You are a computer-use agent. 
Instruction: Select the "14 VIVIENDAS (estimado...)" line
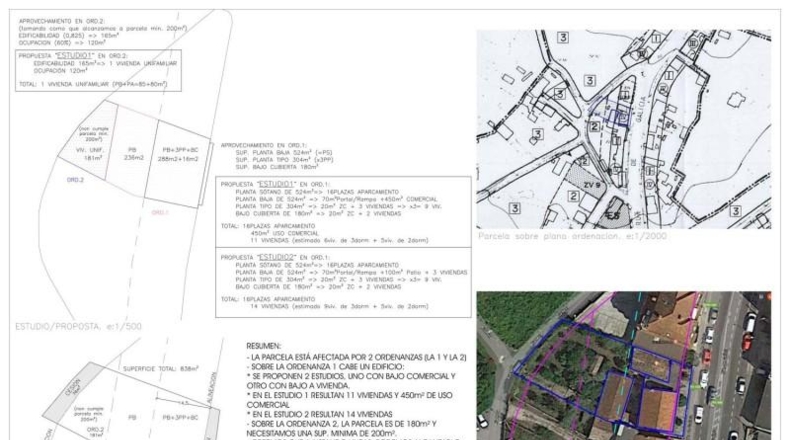(339, 306)
